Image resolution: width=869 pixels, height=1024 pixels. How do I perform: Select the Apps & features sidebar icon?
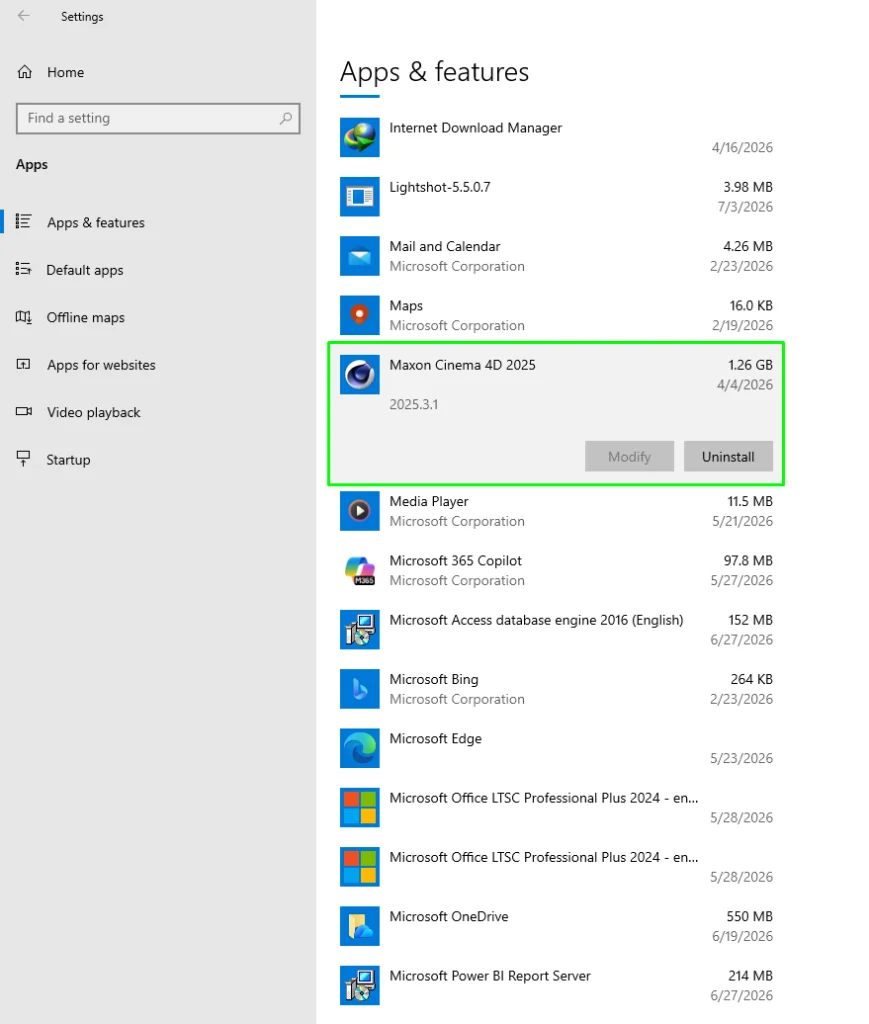point(24,221)
